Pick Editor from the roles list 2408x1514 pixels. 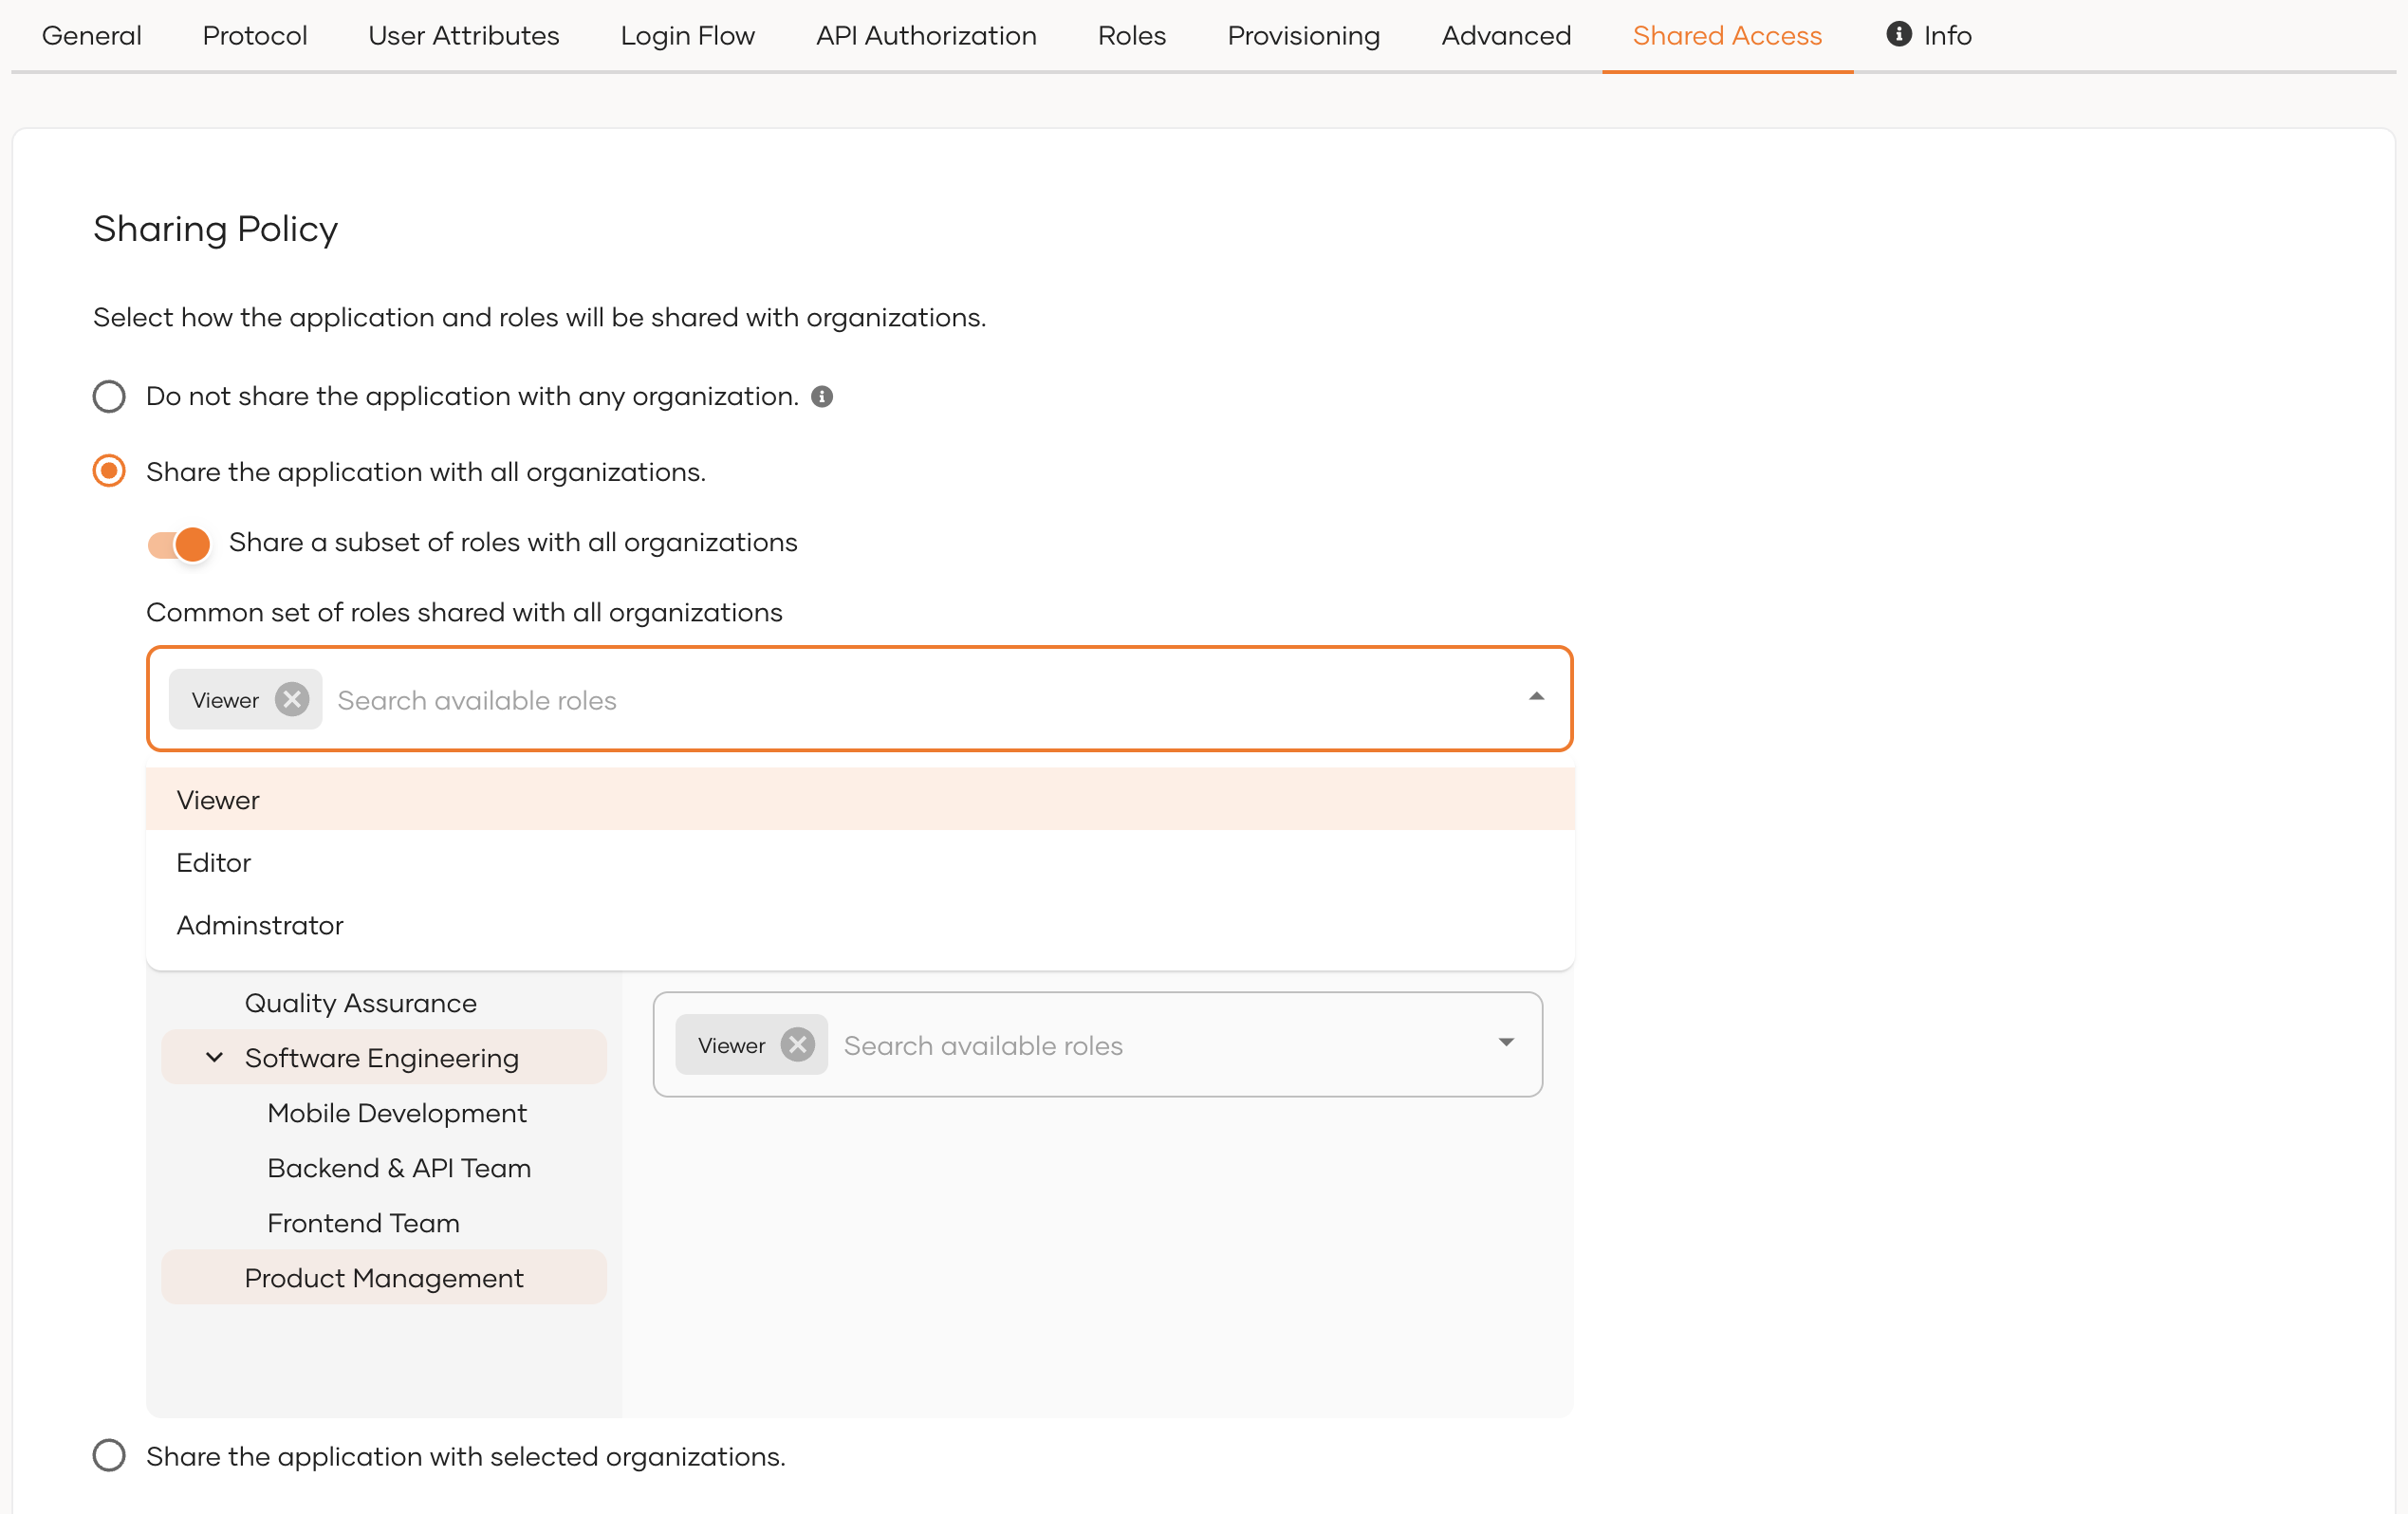pyautogui.click(x=214, y=862)
